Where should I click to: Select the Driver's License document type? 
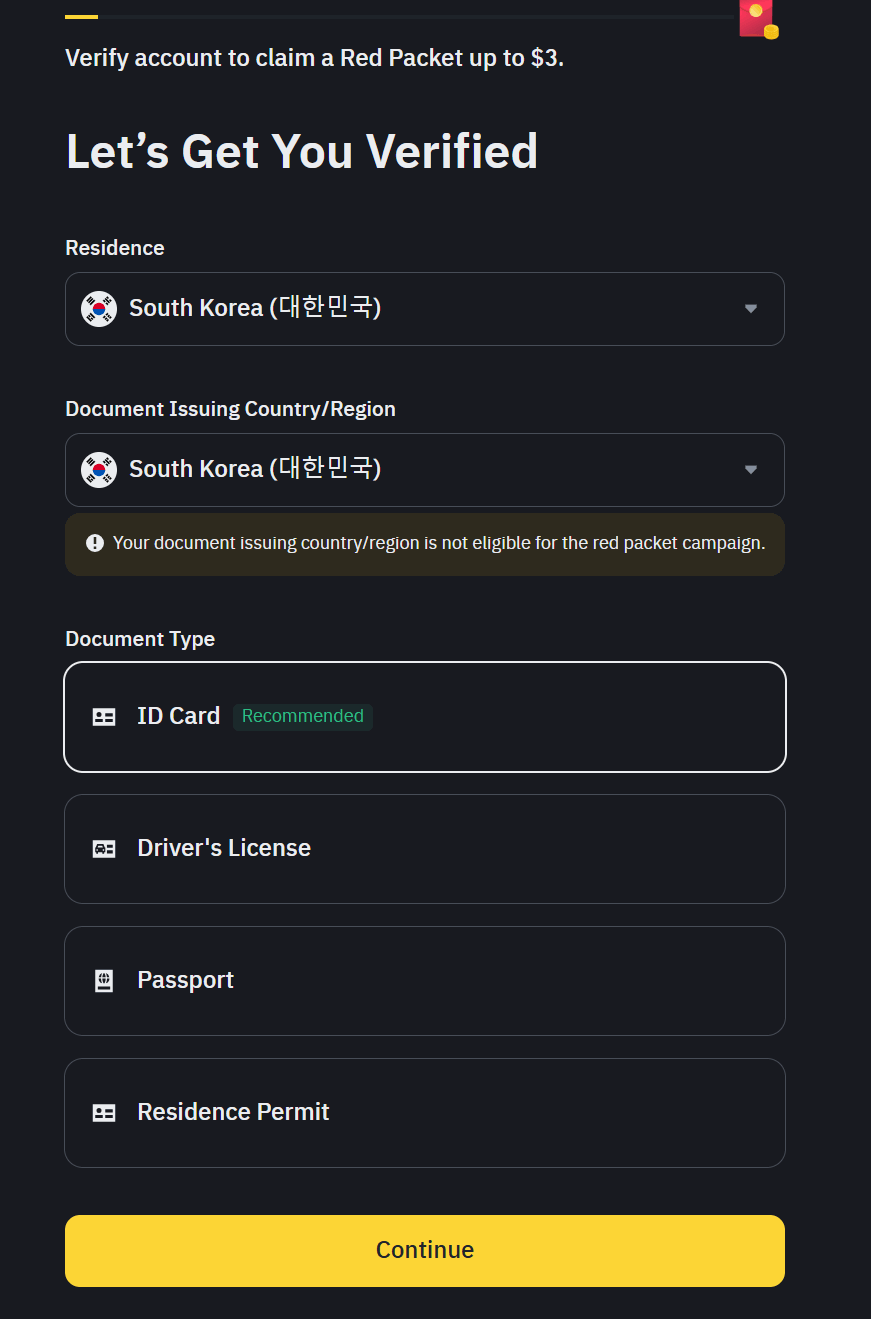coord(425,848)
